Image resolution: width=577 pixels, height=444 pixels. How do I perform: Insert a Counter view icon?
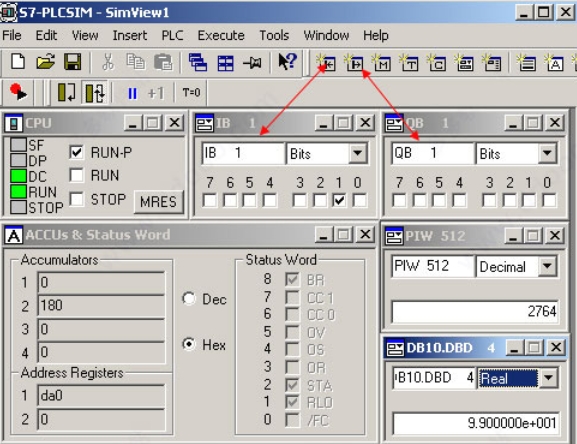pyautogui.click(x=437, y=63)
